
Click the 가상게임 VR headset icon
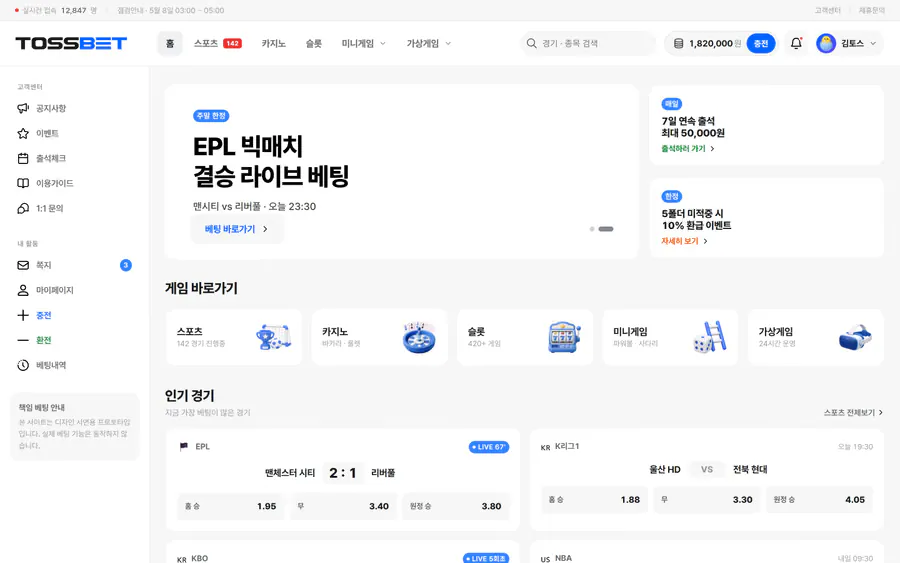click(x=855, y=337)
